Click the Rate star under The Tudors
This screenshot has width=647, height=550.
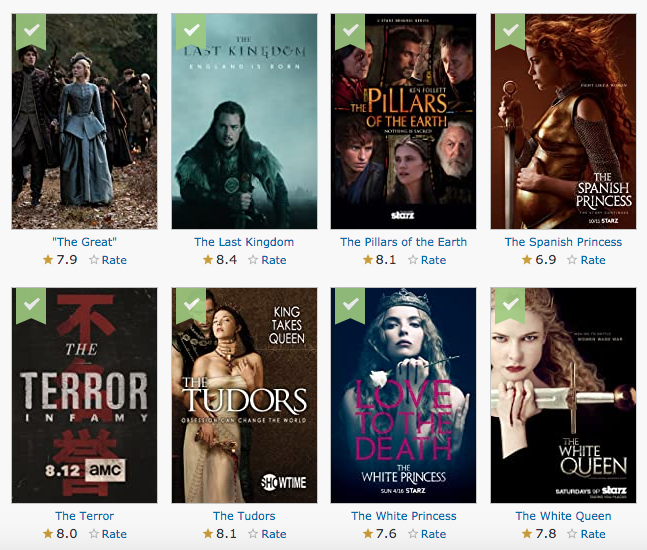[253, 534]
